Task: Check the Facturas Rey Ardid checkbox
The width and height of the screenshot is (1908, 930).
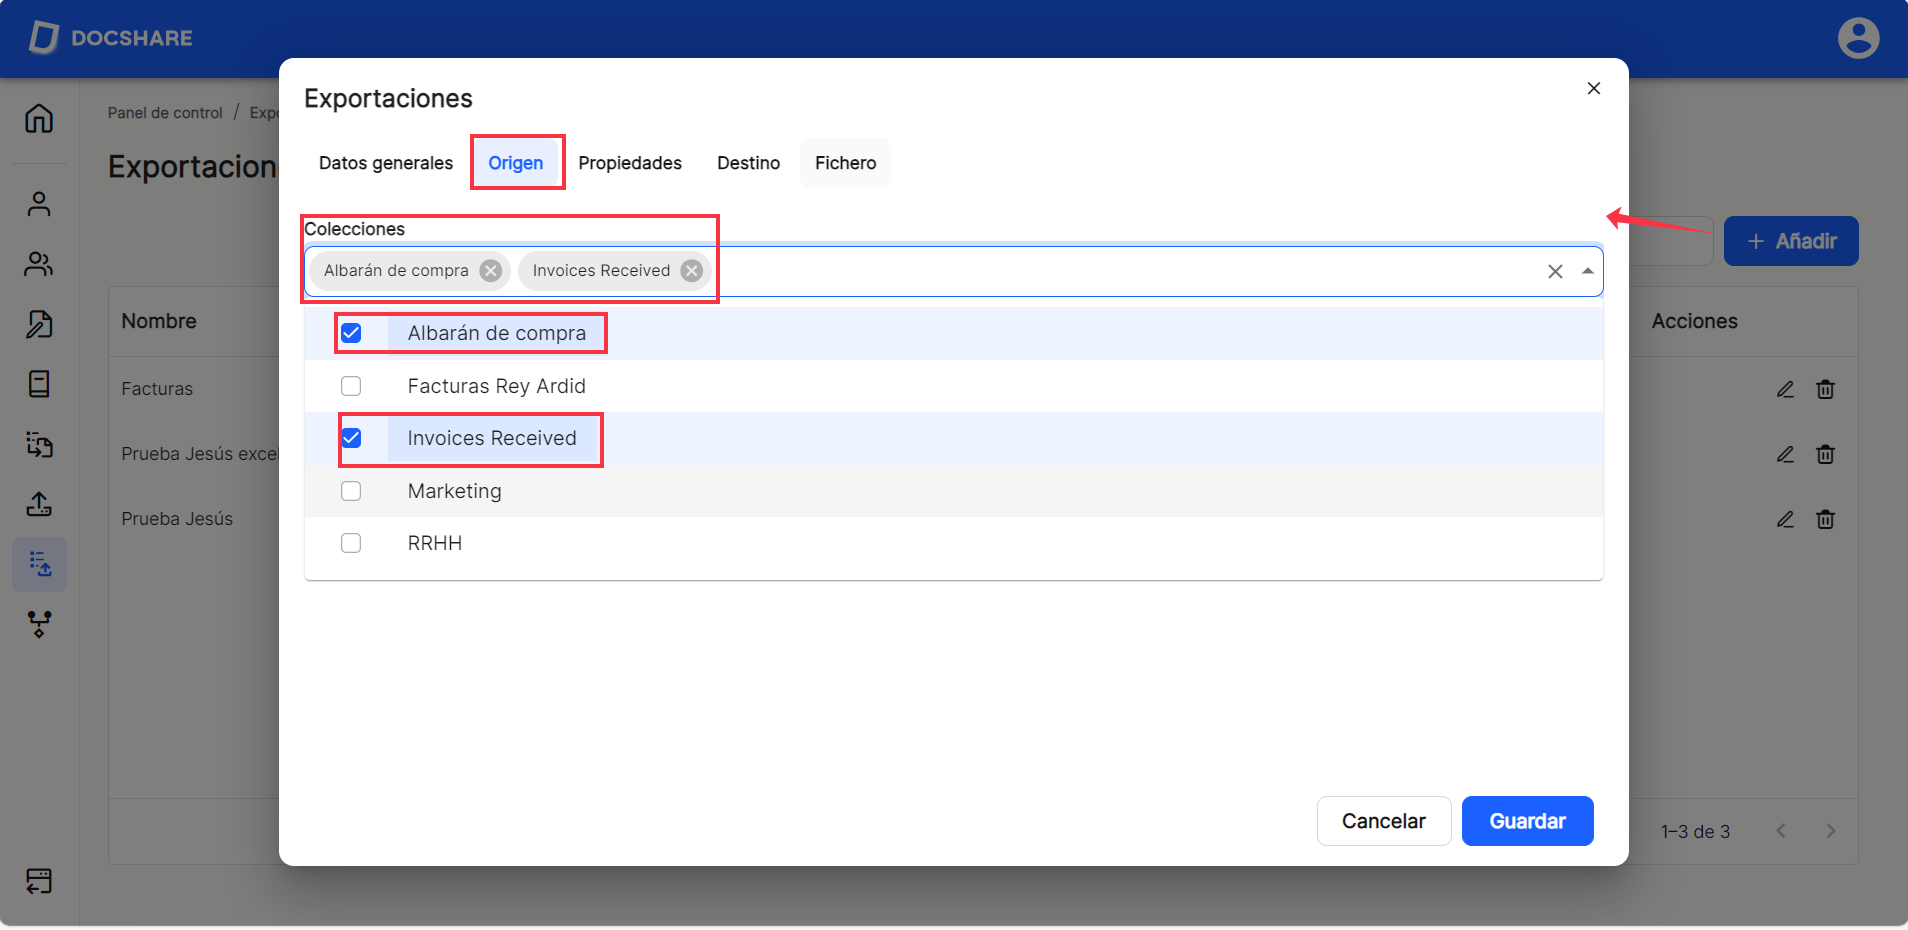Action: (x=351, y=386)
